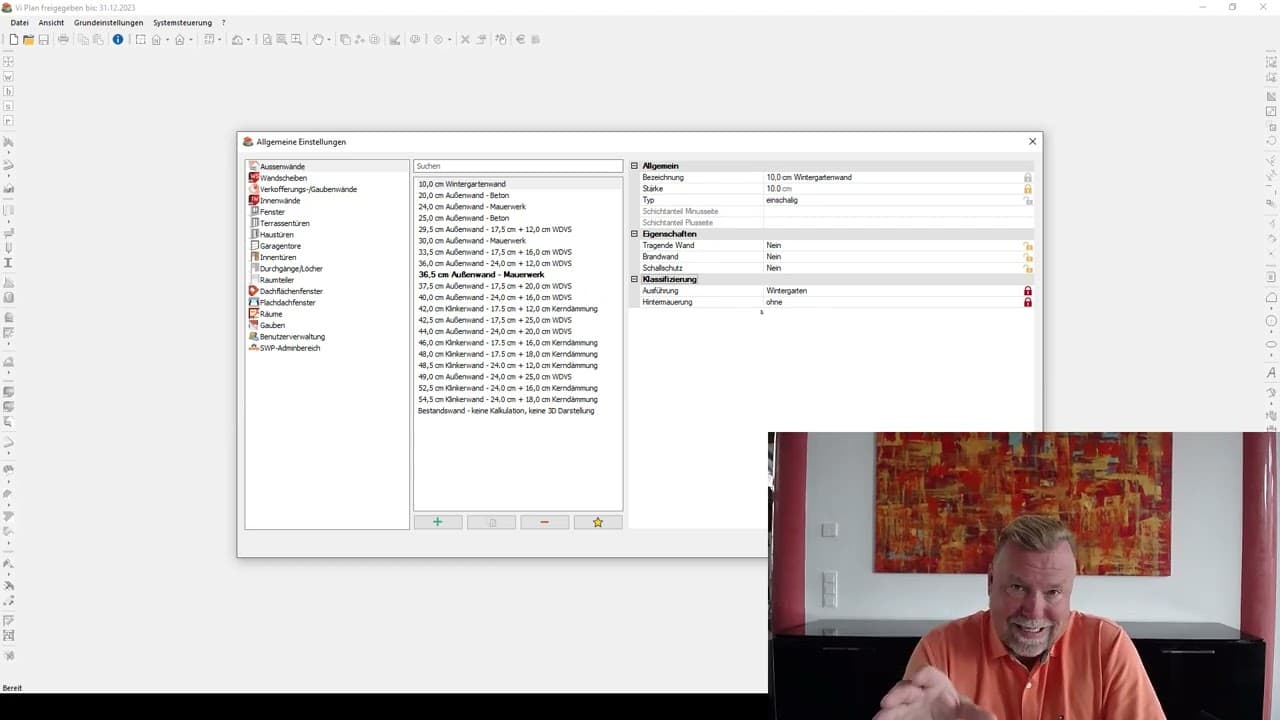The height and width of the screenshot is (720, 1280).
Task: Click the new document toolbar icon
Action: [x=14, y=40]
